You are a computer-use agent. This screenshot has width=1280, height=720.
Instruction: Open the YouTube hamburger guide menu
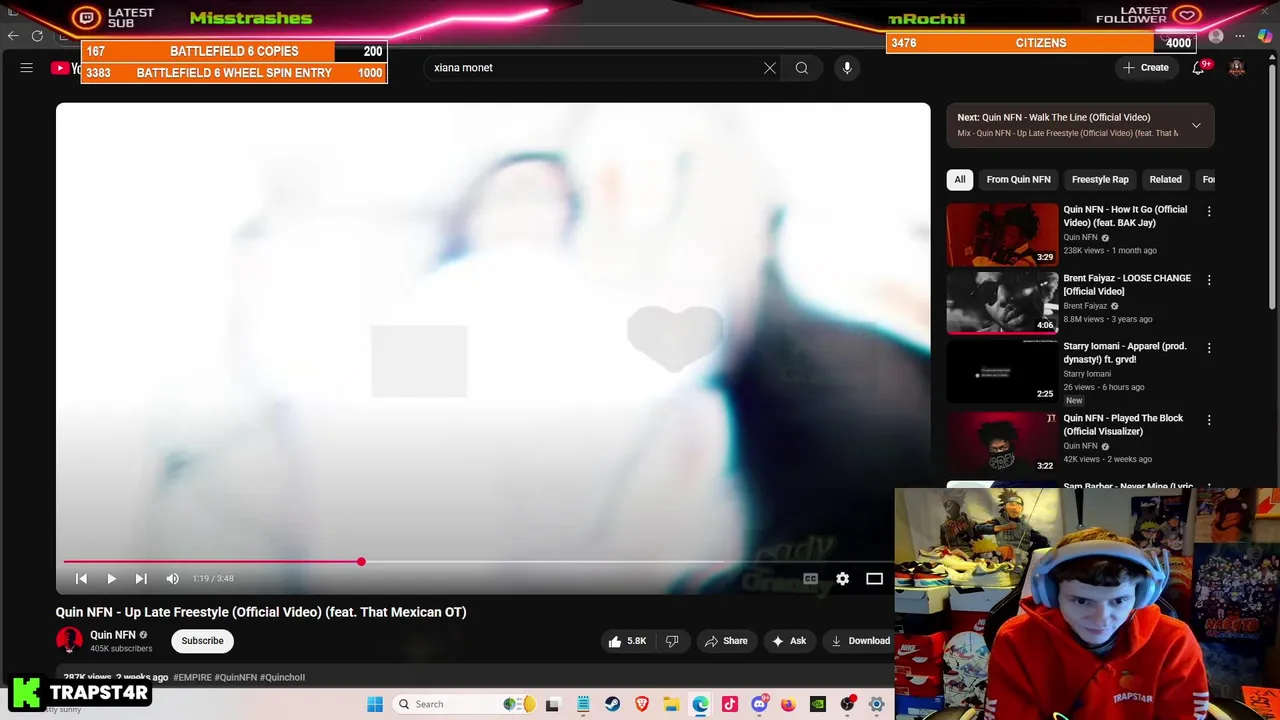[x=27, y=68]
